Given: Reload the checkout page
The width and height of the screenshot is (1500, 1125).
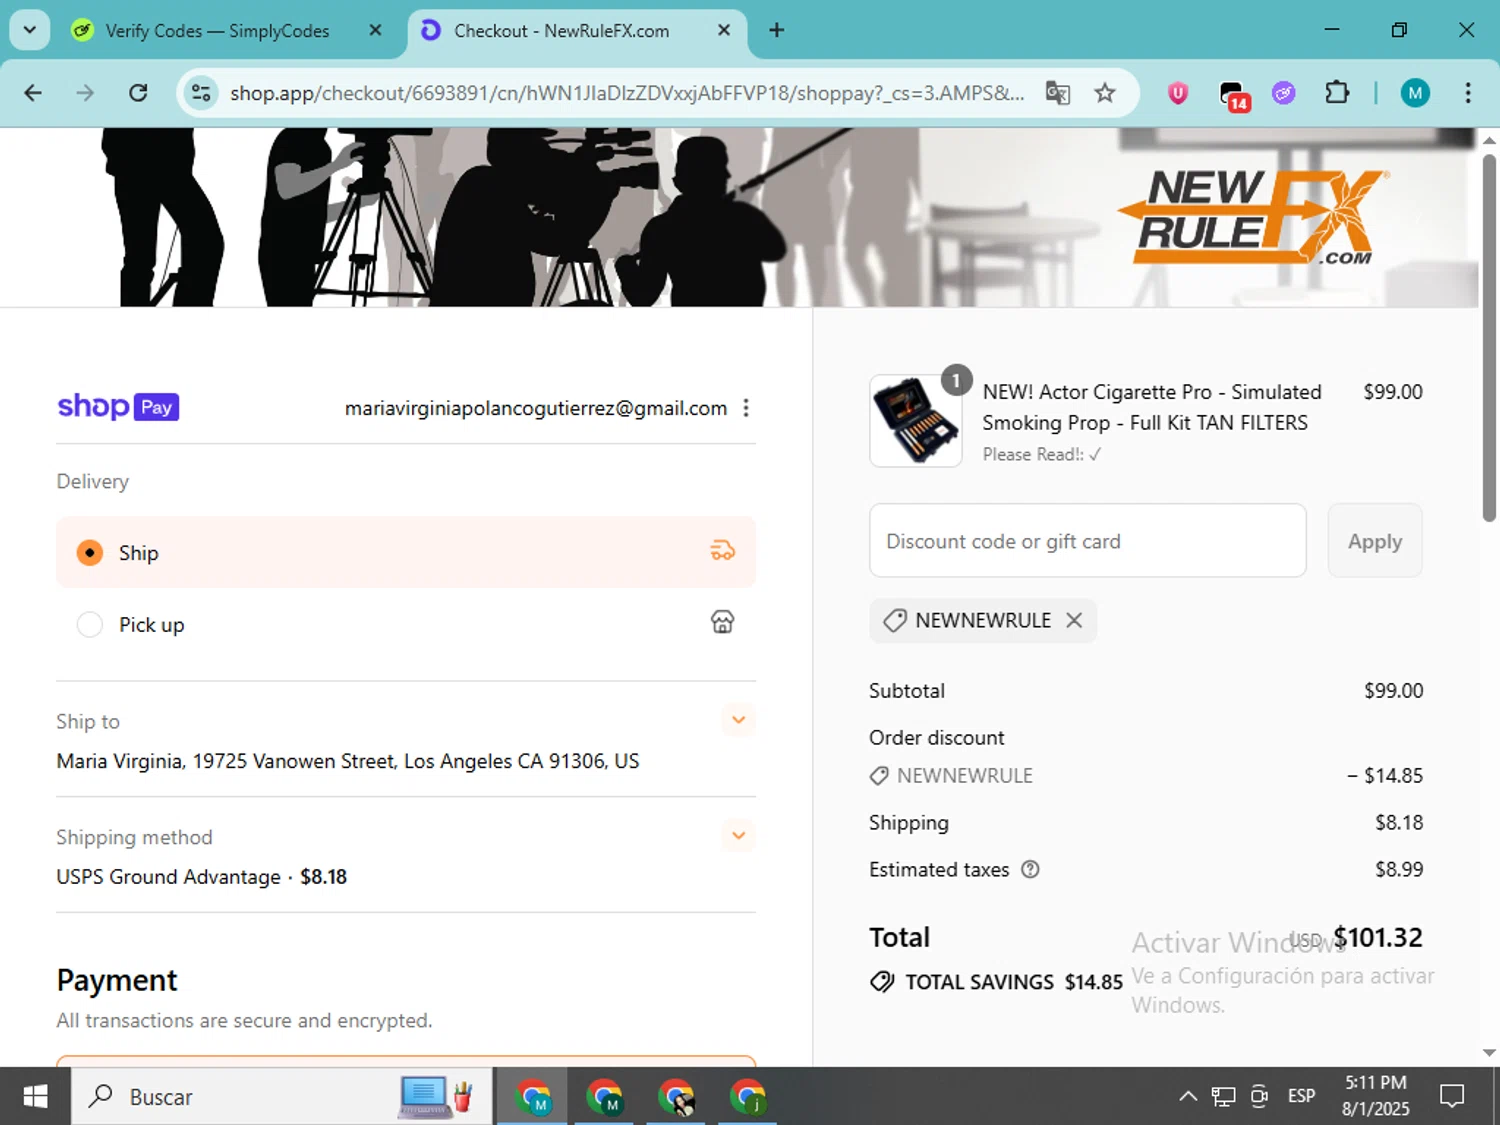Looking at the screenshot, I should [138, 93].
